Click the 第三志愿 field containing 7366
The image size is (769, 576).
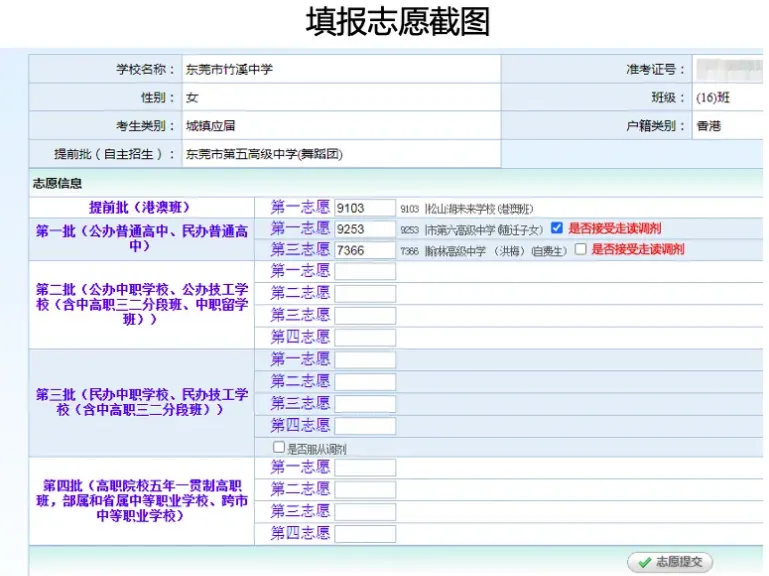point(365,250)
